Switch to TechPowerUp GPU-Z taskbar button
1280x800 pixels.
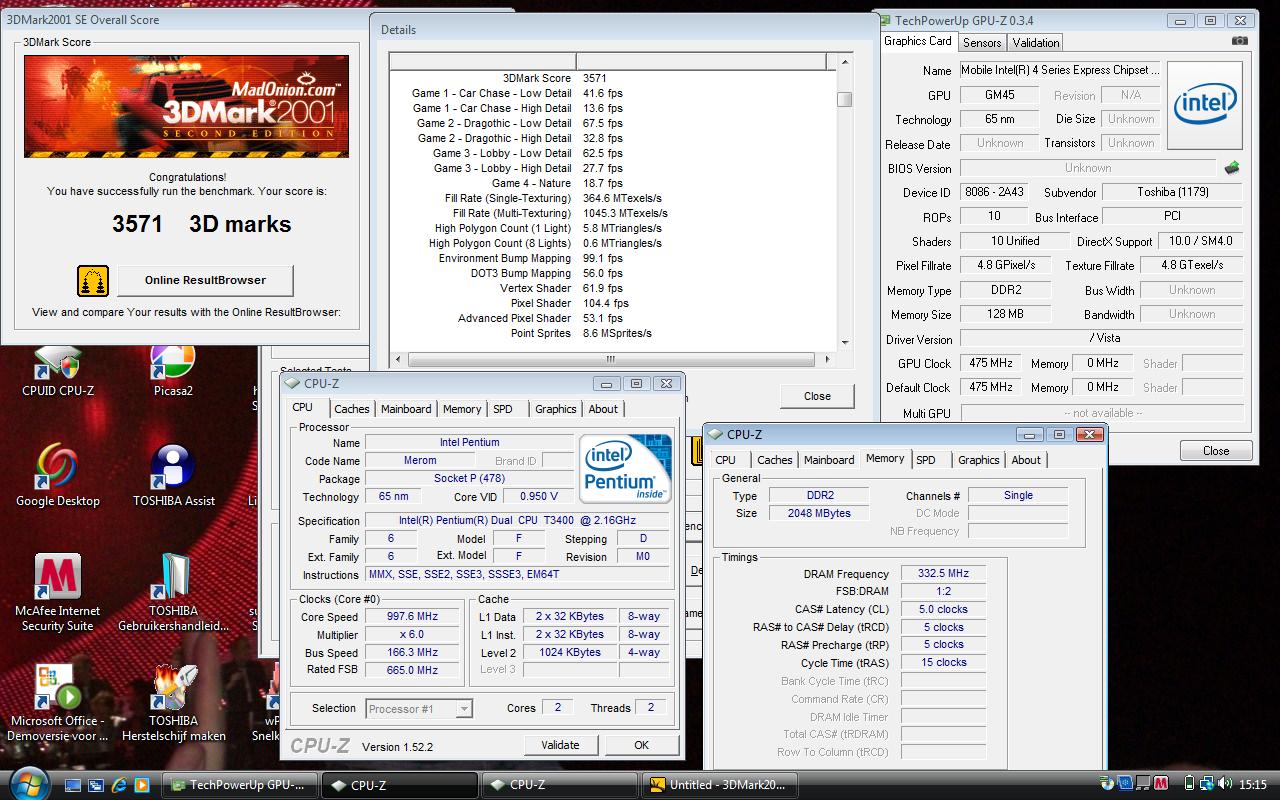tap(240, 785)
